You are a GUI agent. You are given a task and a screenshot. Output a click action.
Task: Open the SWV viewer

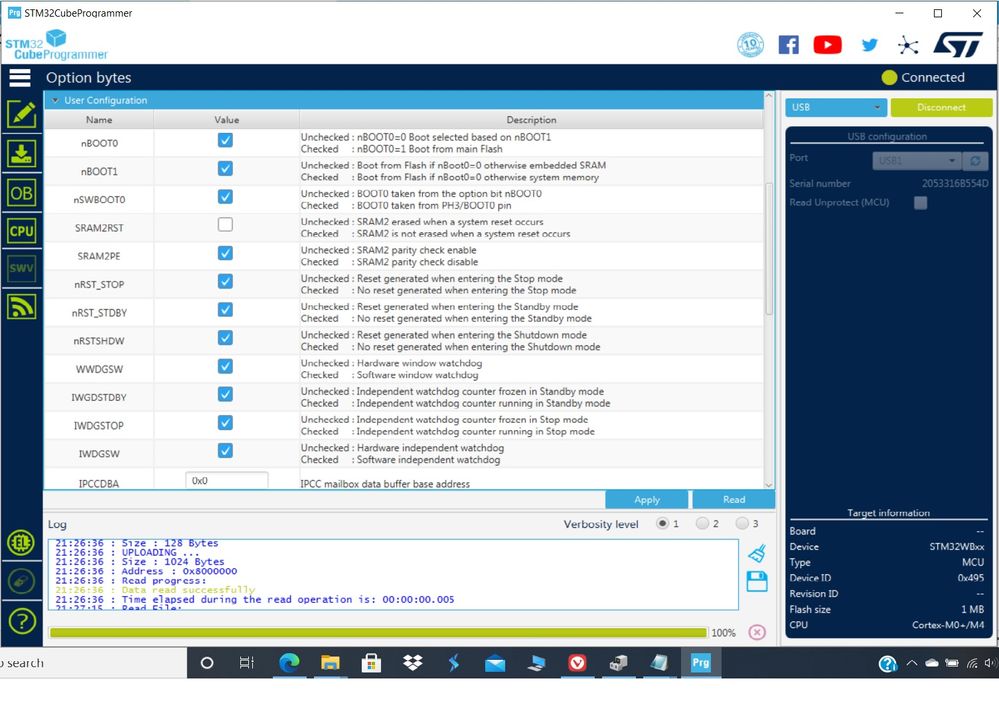22,268
